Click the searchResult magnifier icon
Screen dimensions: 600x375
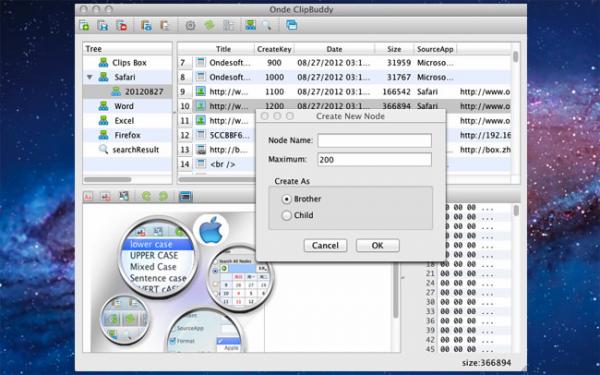click(x=103, y=149)
